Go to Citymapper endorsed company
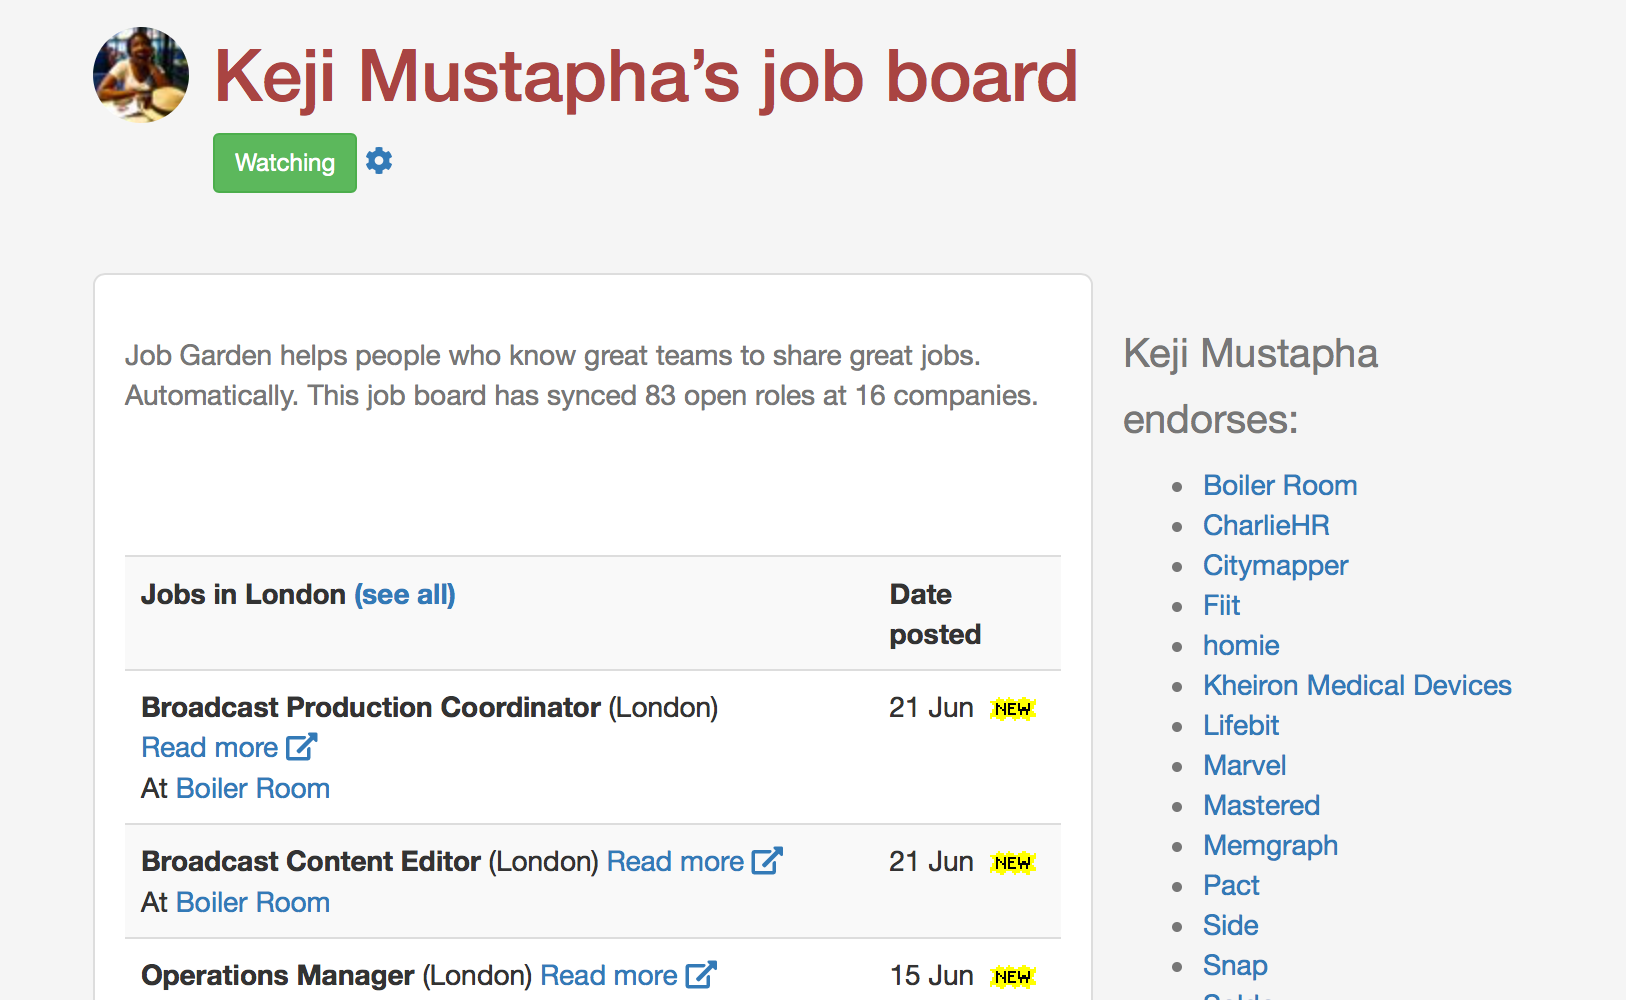 click(1275, 566)
